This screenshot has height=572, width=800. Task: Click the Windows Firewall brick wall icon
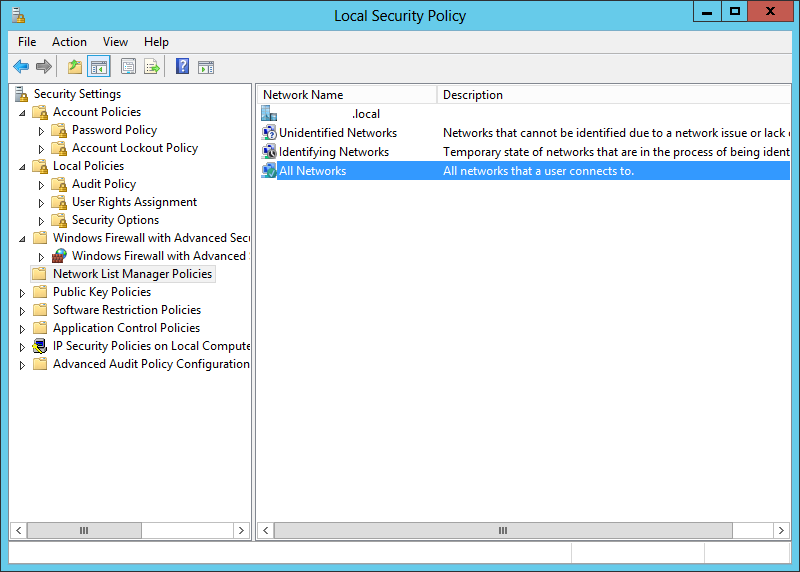click(x=59, y=256)
